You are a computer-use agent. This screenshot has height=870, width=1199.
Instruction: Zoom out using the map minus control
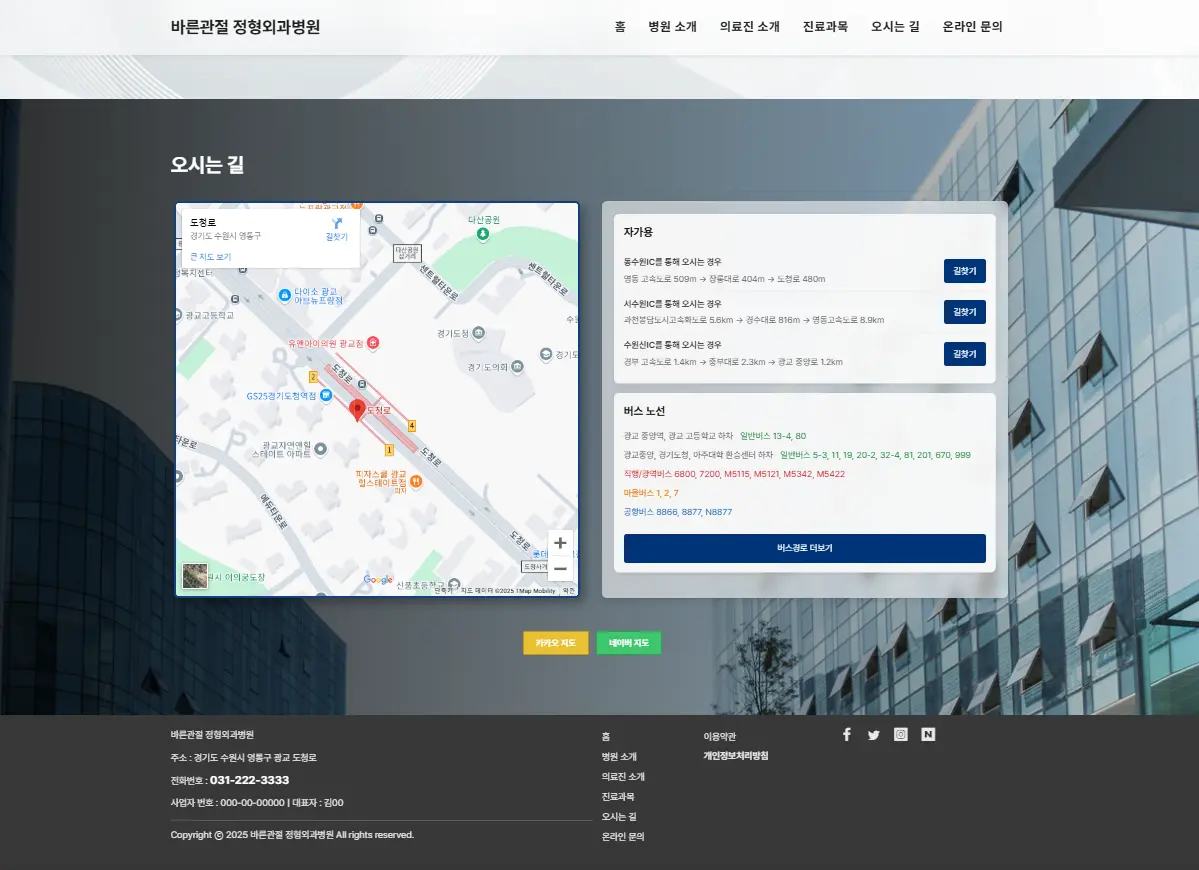click(560, 568)
